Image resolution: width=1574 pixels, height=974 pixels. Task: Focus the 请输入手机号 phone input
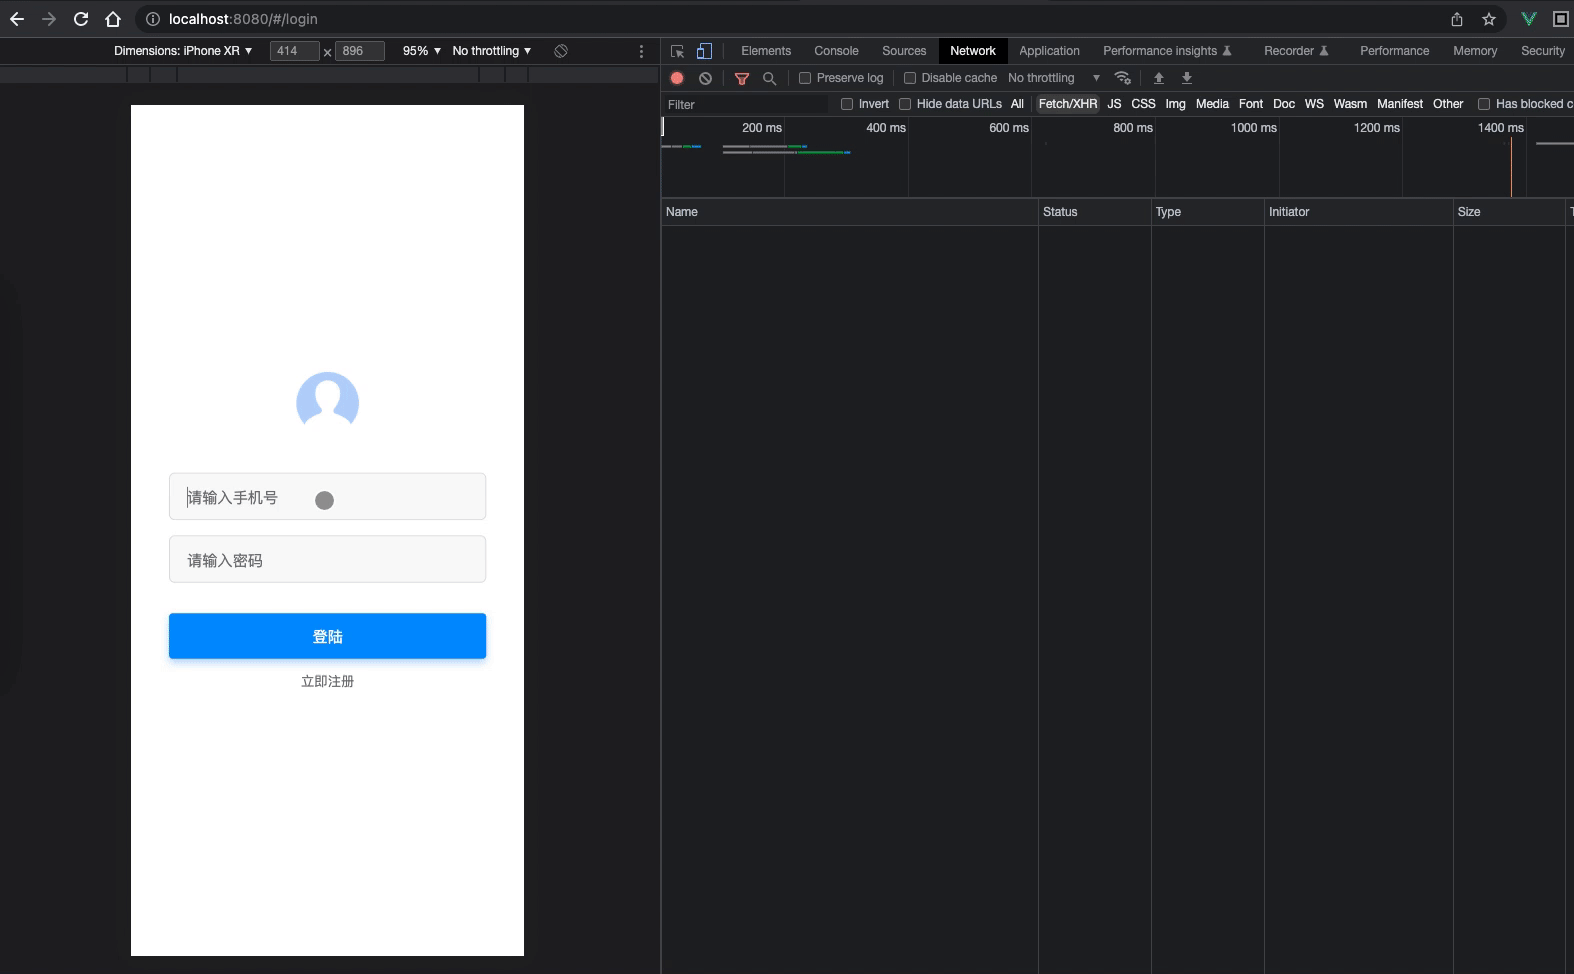(327, 497)
